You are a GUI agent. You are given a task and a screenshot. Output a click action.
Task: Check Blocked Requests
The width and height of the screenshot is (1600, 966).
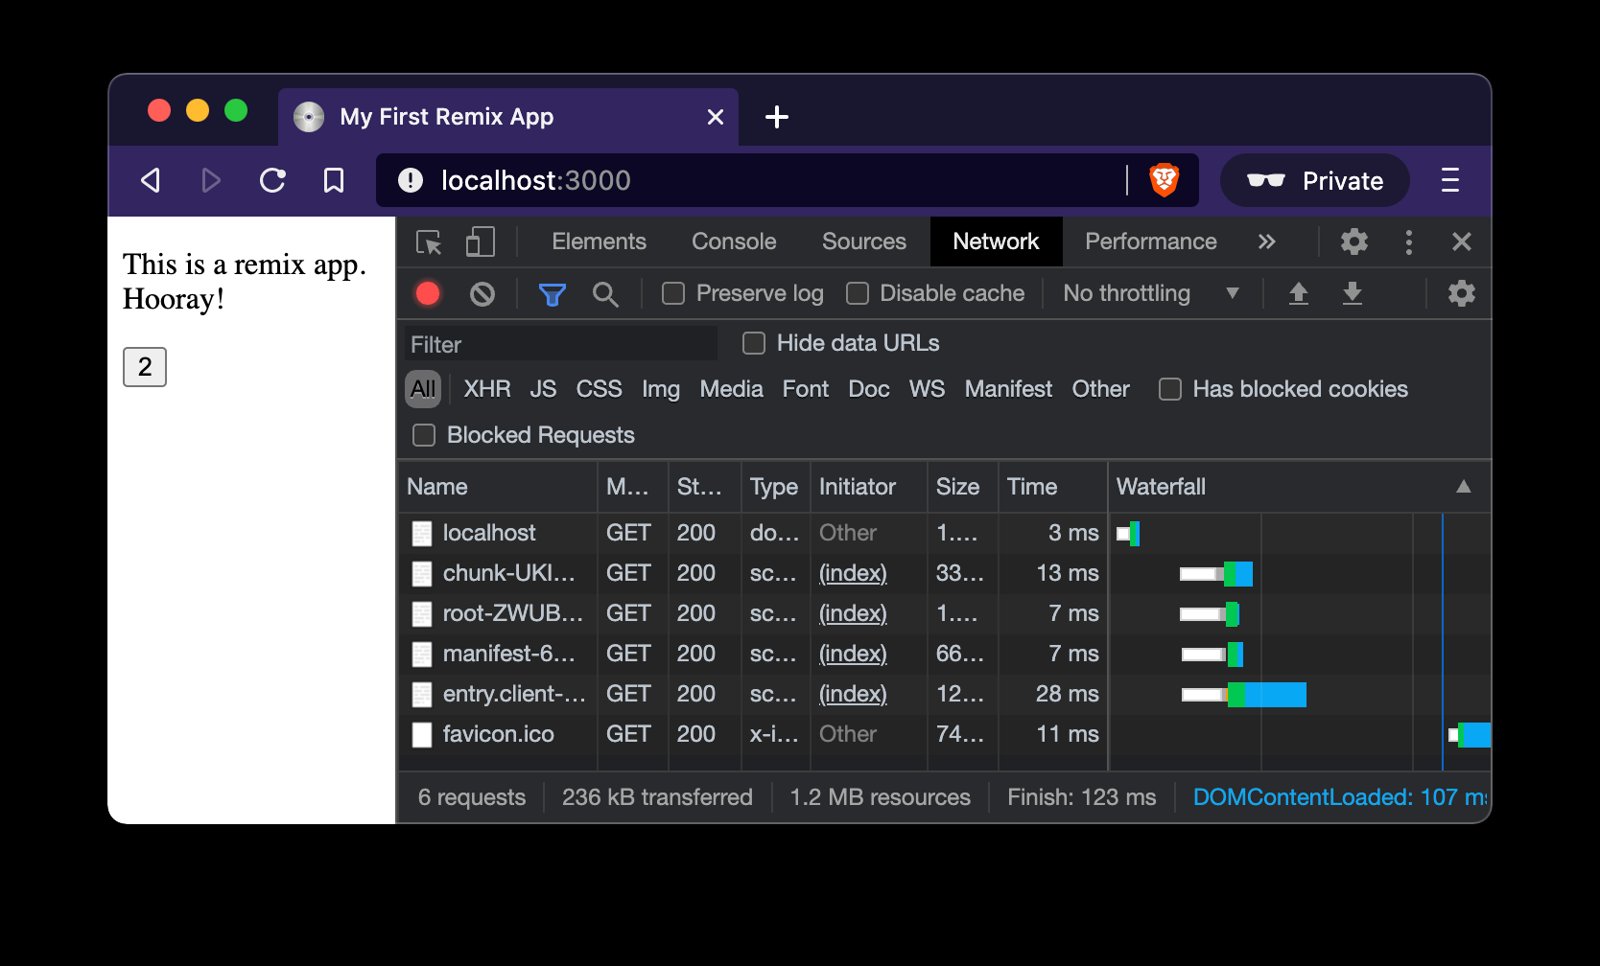click(424, 435)
